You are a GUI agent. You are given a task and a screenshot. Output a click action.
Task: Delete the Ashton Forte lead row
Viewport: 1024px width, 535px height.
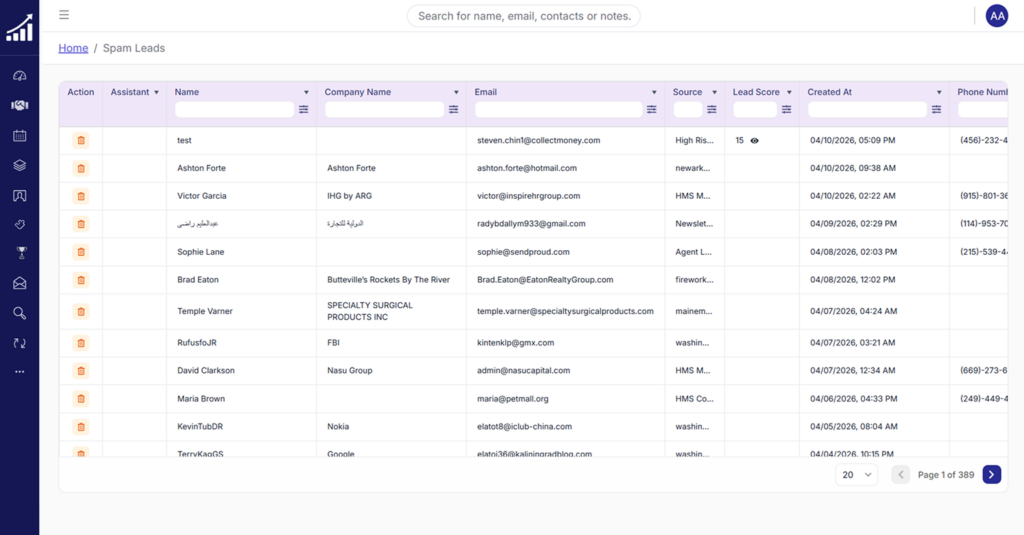click(x=81, y=168)
